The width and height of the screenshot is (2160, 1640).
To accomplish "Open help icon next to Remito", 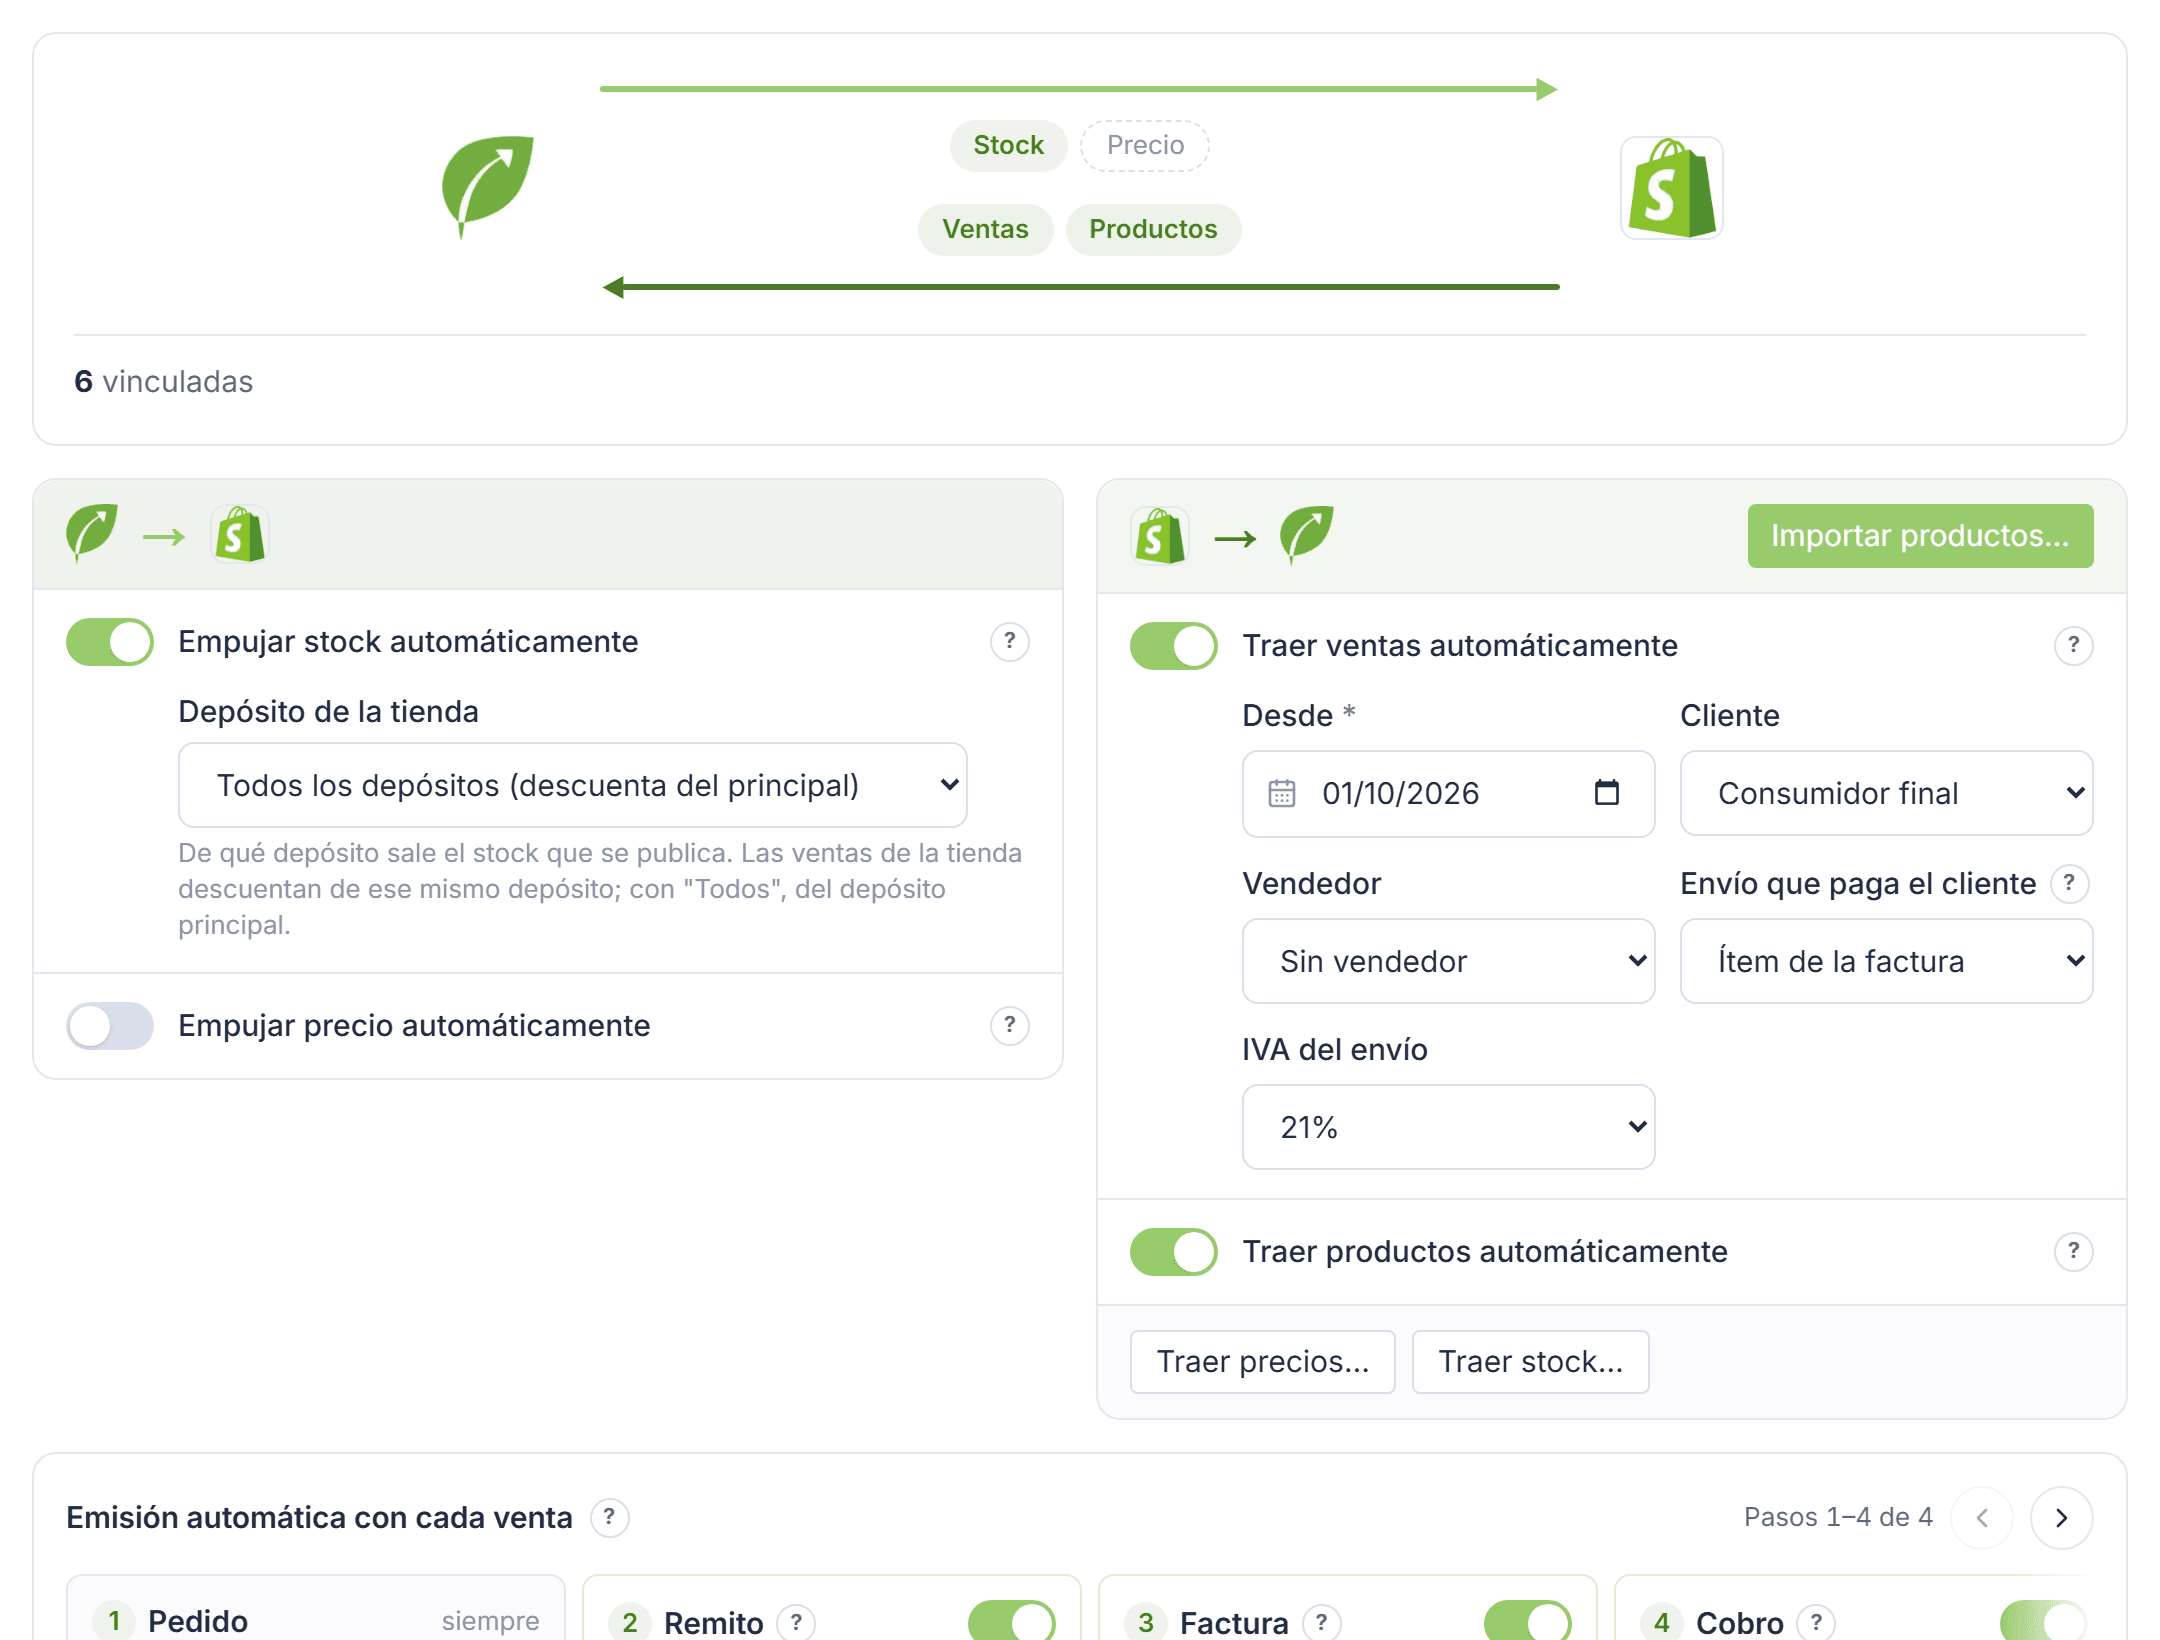I will [x=796, y=1622].
